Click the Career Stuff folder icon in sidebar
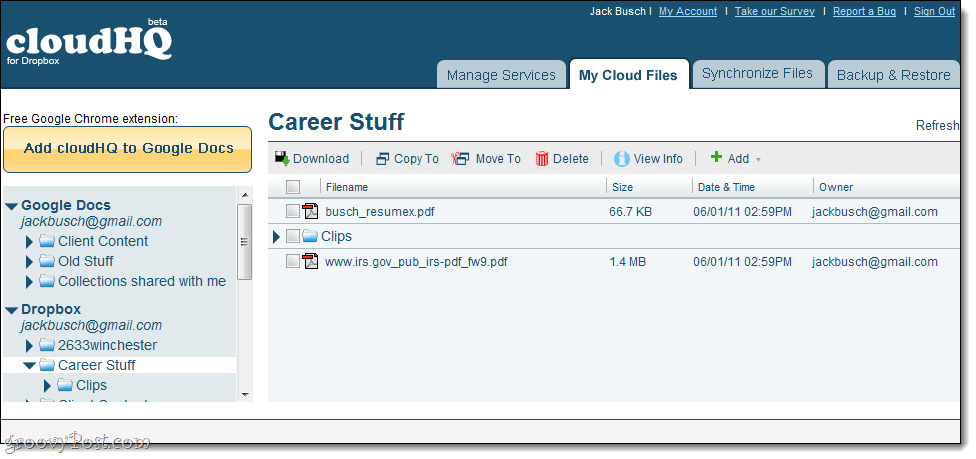976x459 pixels. [47, 365]
